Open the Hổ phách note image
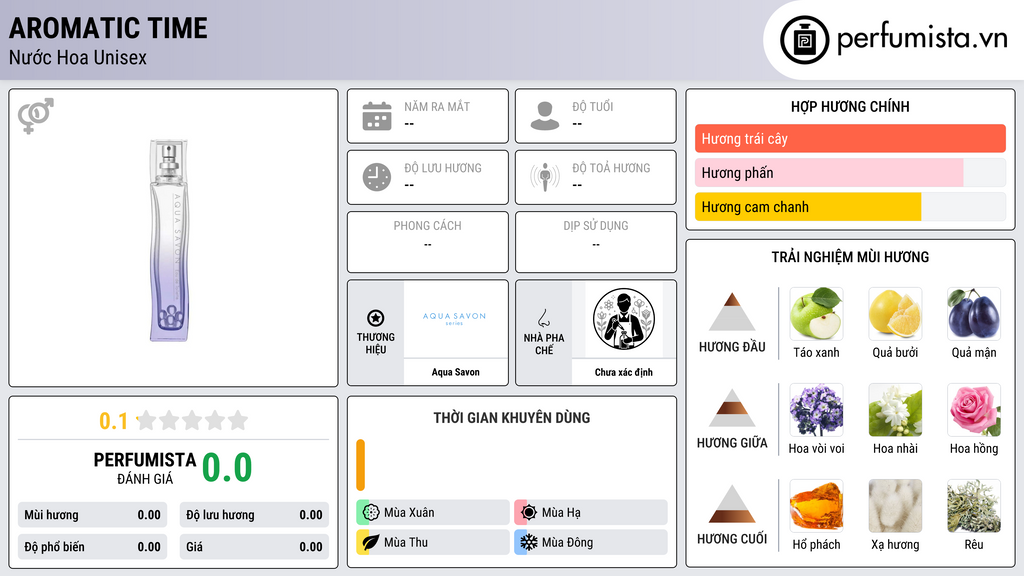Image resolution: width=1024 pixels, height=576 pixels. (x=816, y=506)
